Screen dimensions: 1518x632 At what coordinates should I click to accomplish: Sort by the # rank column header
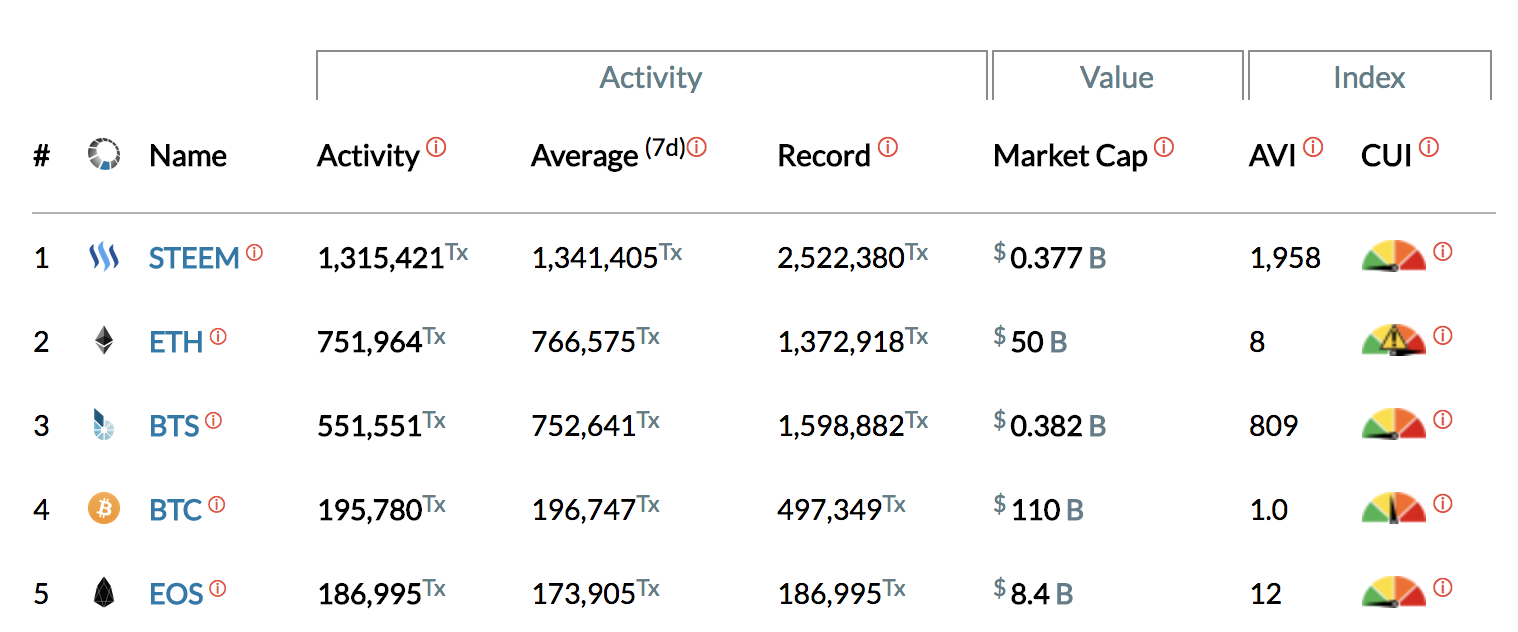41,156
